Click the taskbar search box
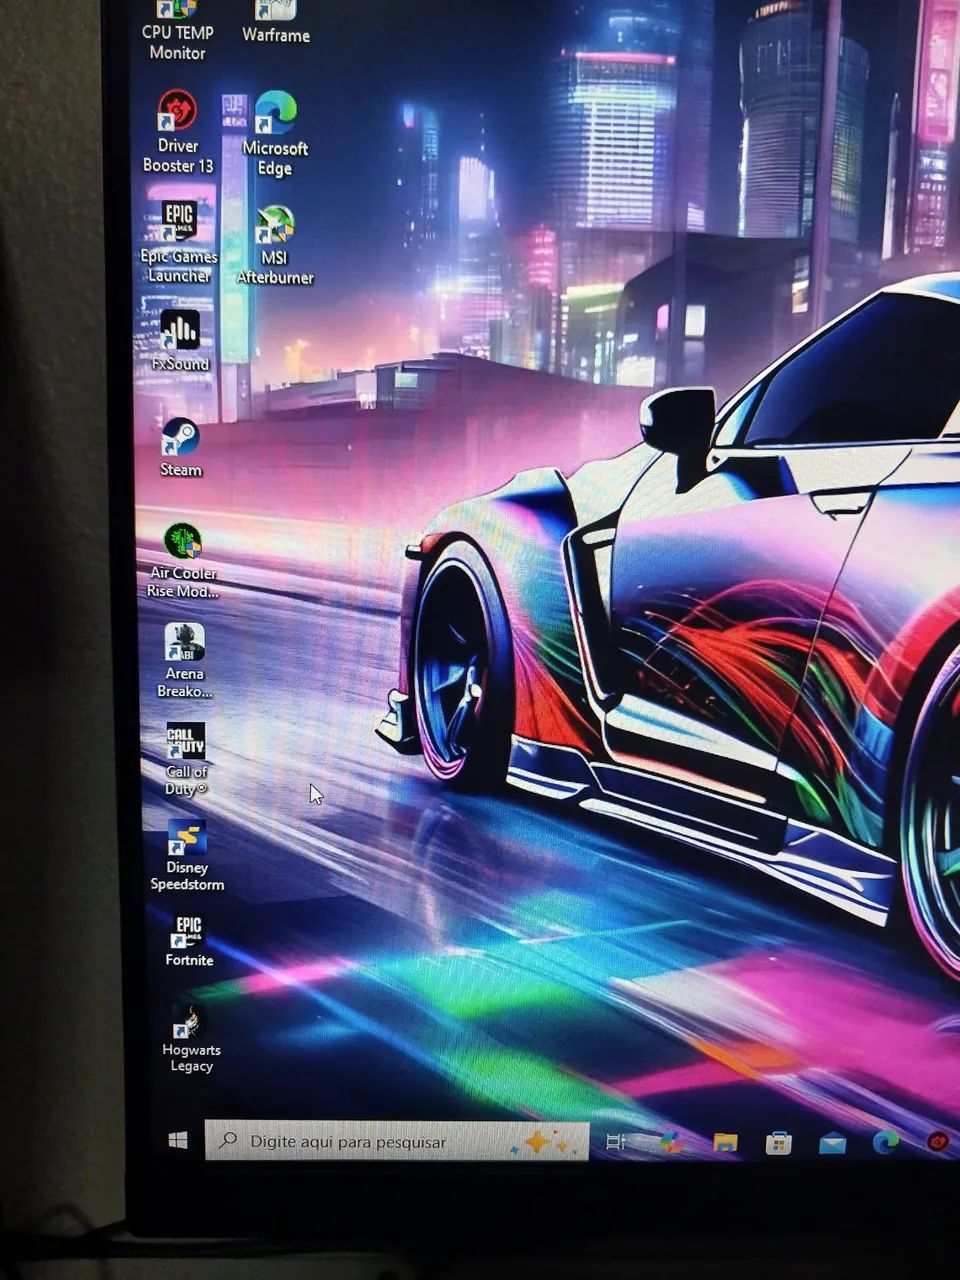960x1280 pixels. (x=396, y=1141)
